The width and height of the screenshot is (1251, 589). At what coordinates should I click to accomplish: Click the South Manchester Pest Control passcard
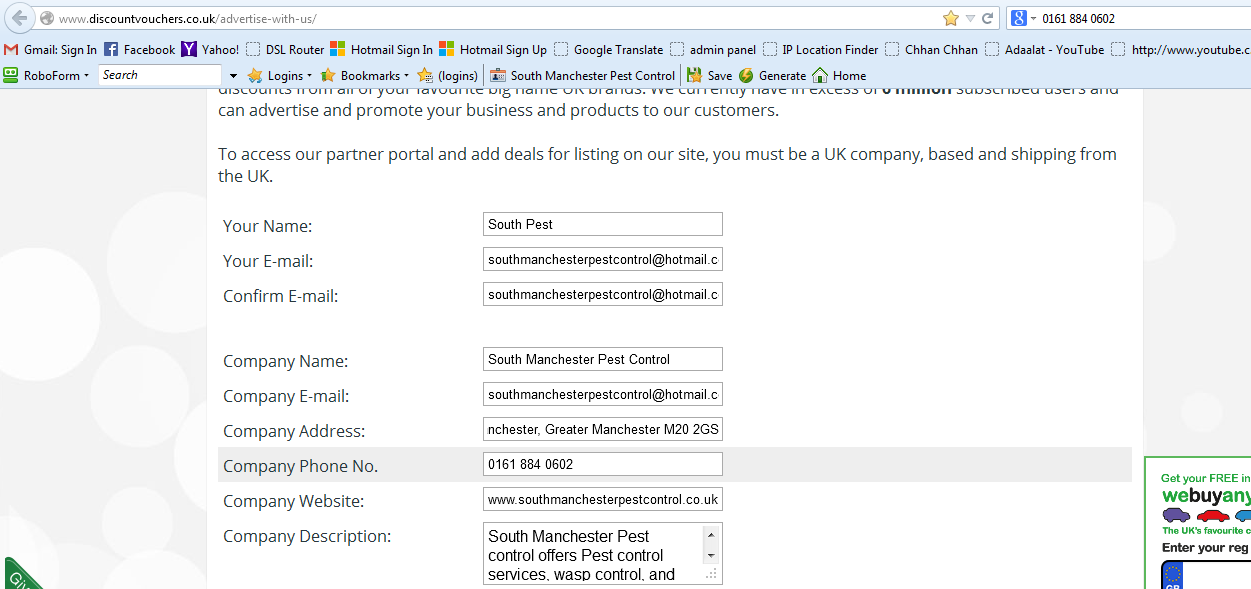click(582, 75)
